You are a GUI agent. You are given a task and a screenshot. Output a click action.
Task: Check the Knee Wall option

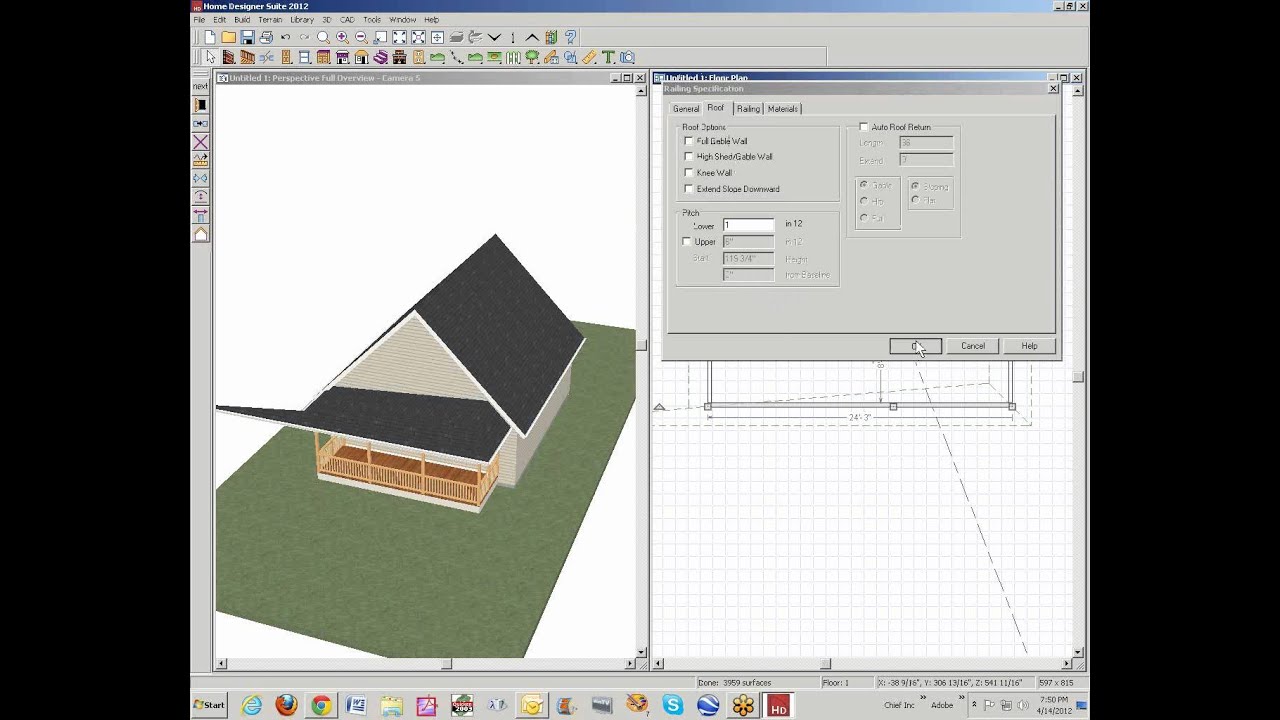pyautogui.click(x=688, y=172)
